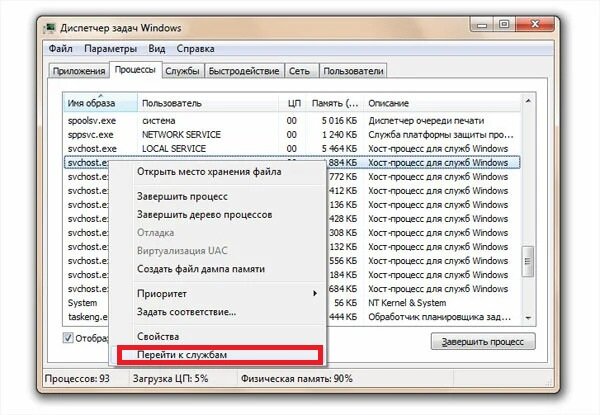Image resolution: width=600 pixels, height=415 pixels.
Task: Sort by Память column header
Action: [335, 103]
